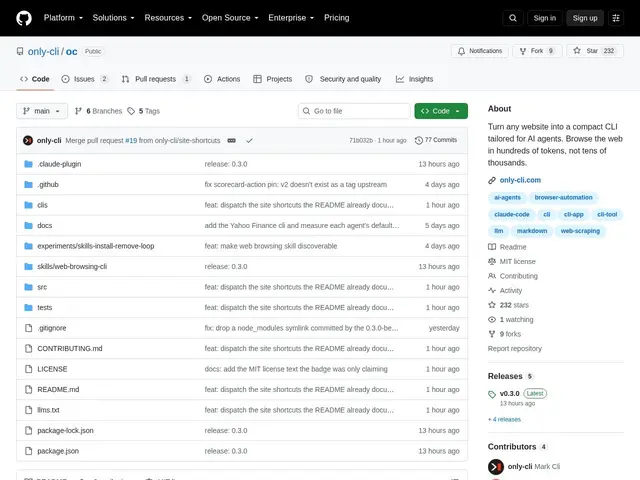The height and width of the screenshot is (480, 640).
Task: Select the claude-code topic tag
Action: pos(511,214)
